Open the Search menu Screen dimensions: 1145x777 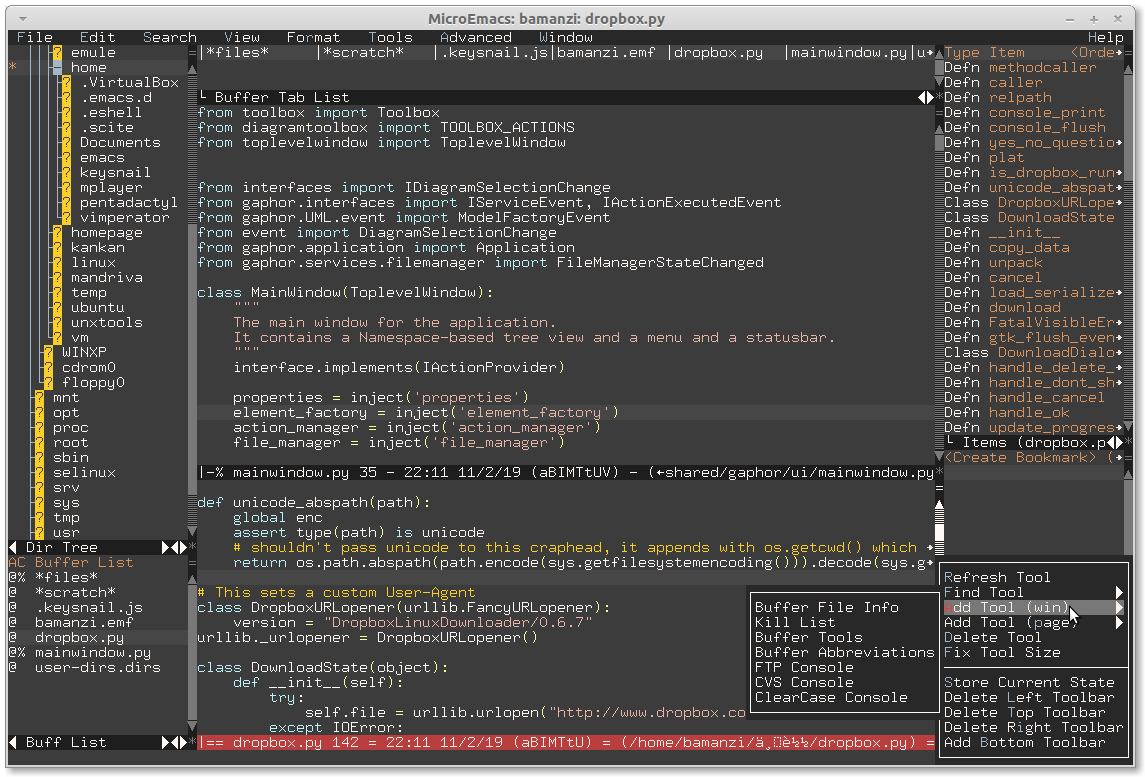pos(169,37)
